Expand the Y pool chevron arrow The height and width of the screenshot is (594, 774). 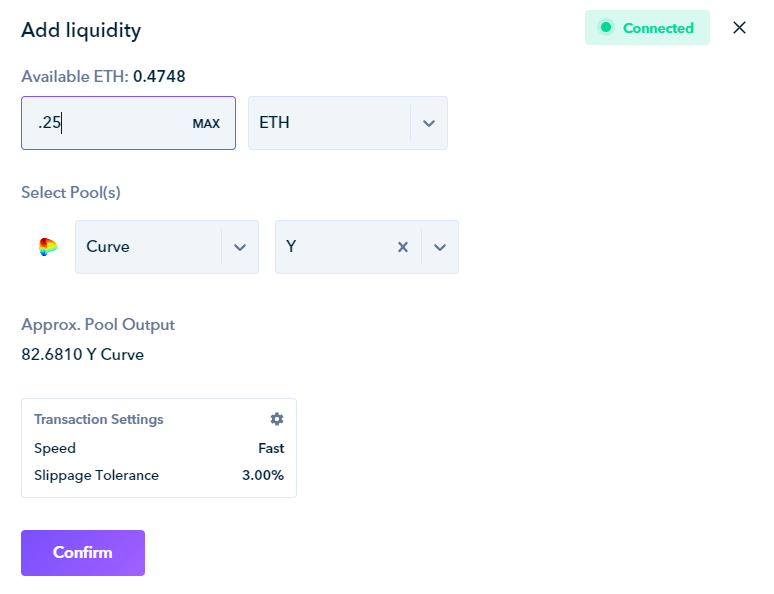(440, 247)
